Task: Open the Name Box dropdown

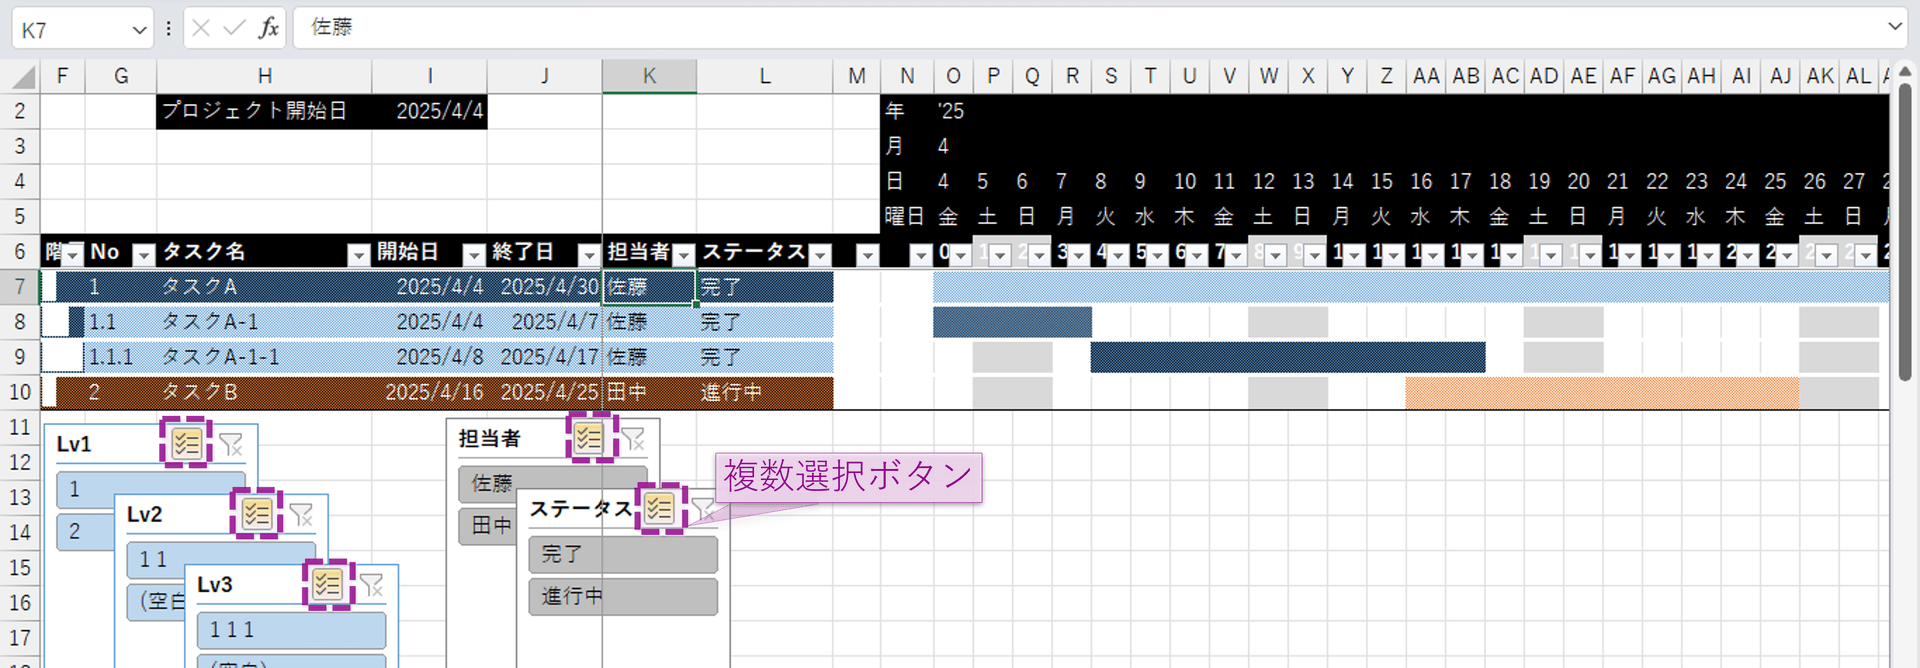Action: pos(139,30)
